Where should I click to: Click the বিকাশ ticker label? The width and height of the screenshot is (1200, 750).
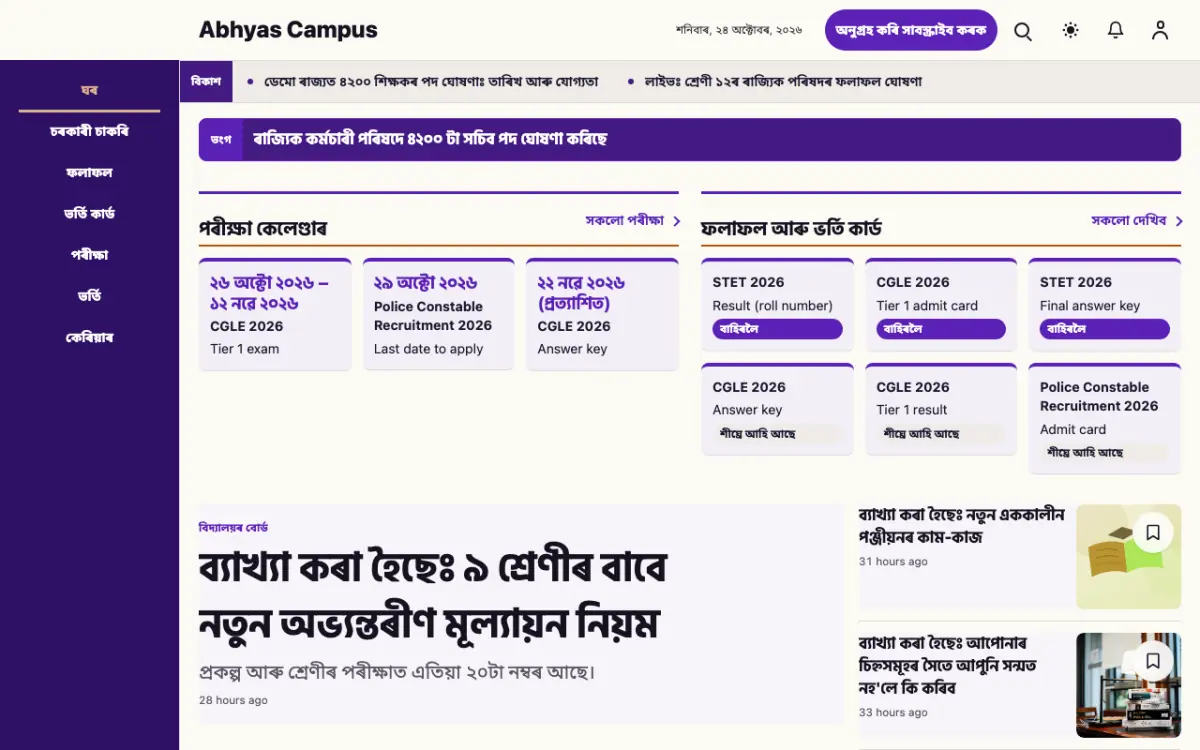206,81
